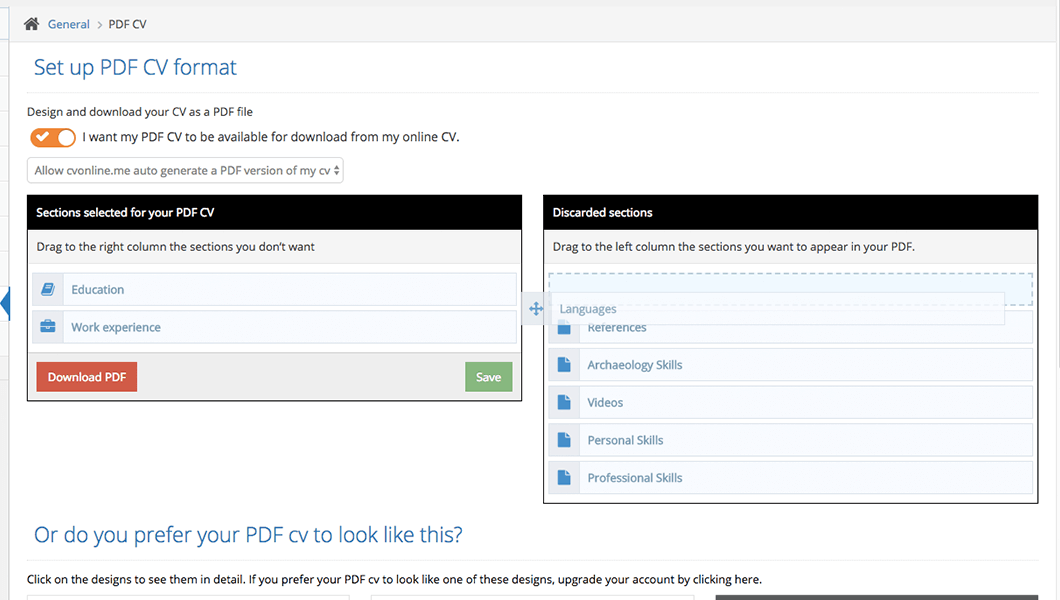This screenshot has width=1060, height=600.
Task: Select the Videos discarded section label
Action: [605, 403]
